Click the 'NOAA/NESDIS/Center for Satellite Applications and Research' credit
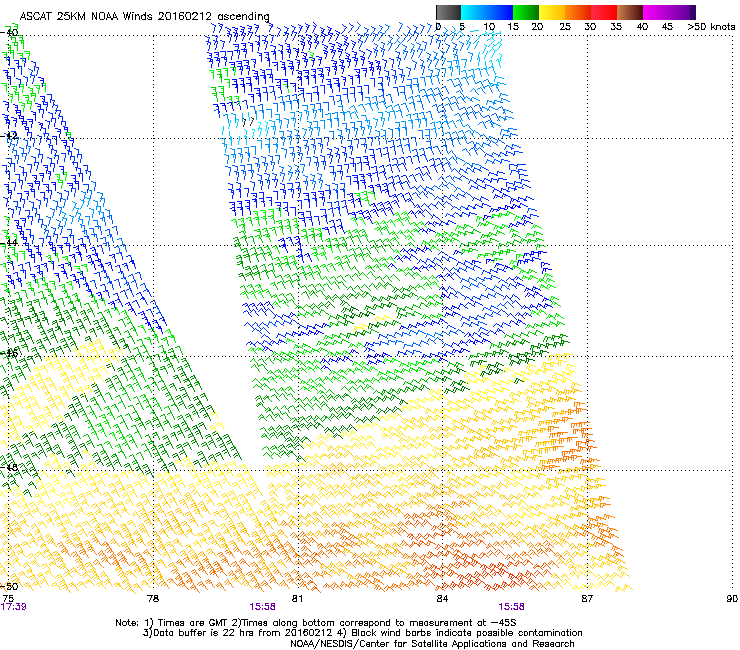740x650 pixels. coord(432,644)
